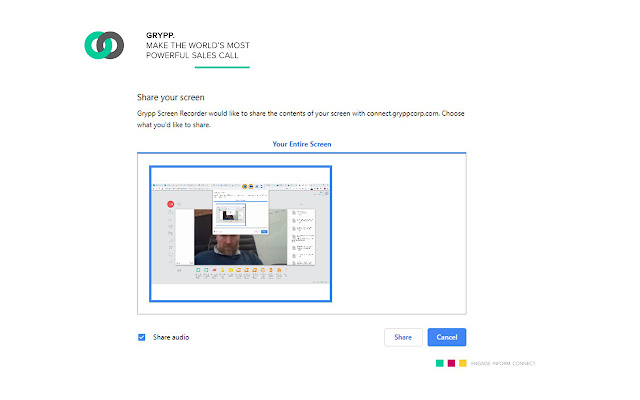Click the 'Share your screen' heading text
Screen dimensions: 640x400
(171, 97)
